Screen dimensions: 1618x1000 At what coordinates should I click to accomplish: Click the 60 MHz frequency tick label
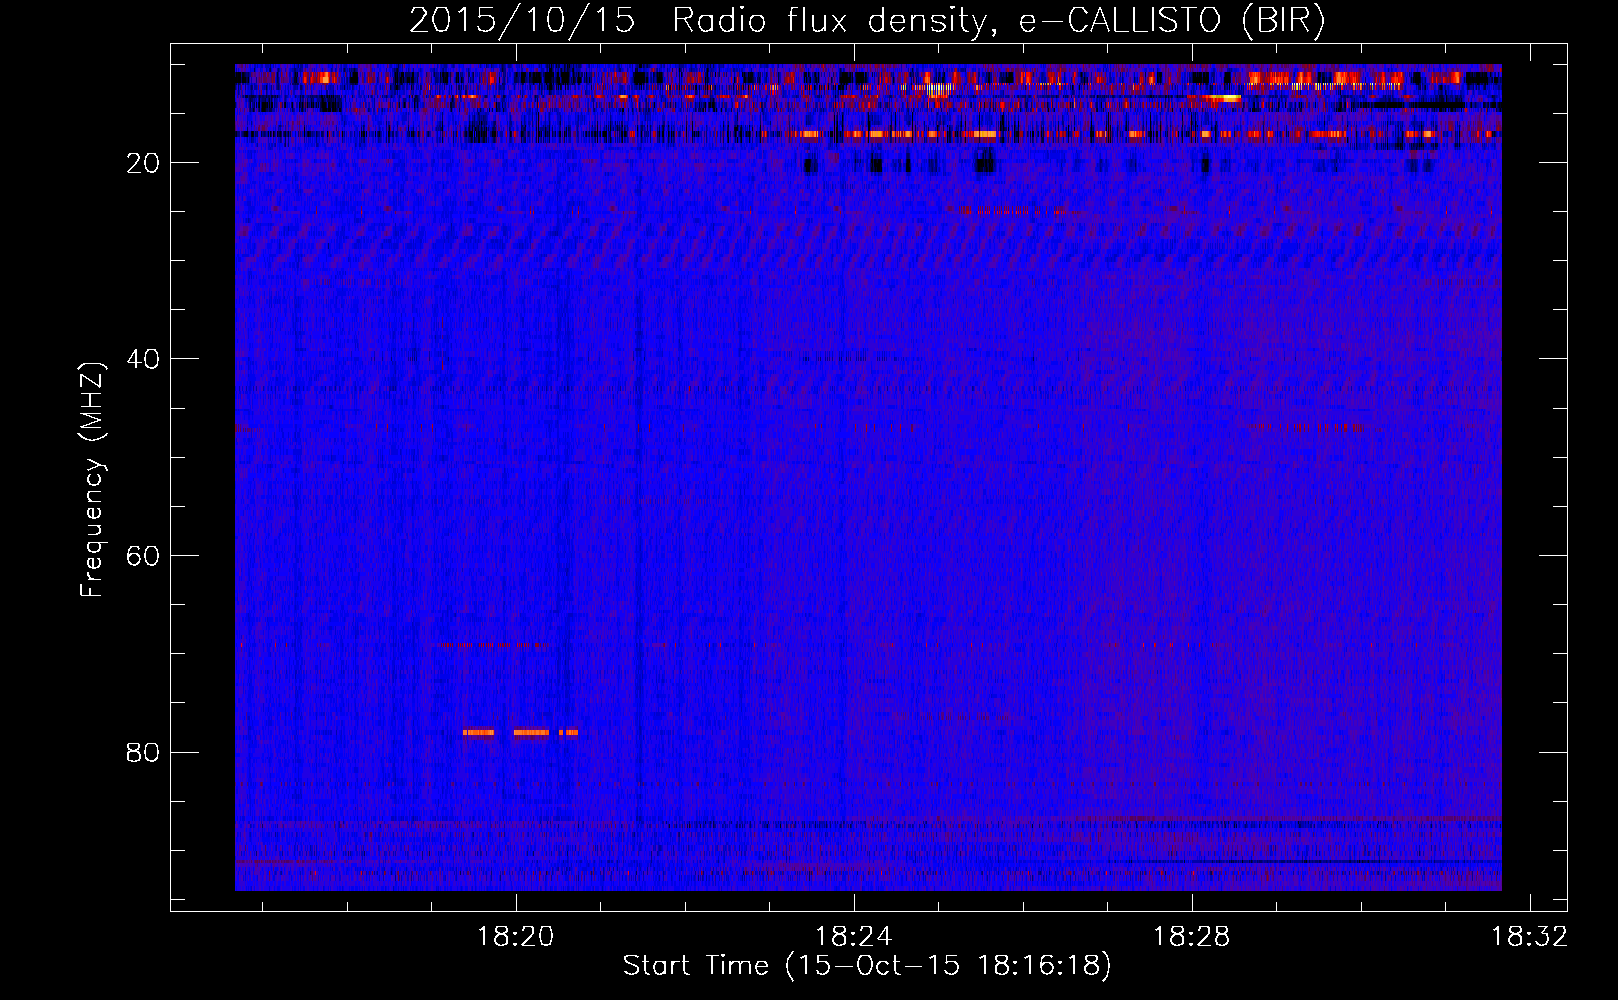[x=143, y=556]
